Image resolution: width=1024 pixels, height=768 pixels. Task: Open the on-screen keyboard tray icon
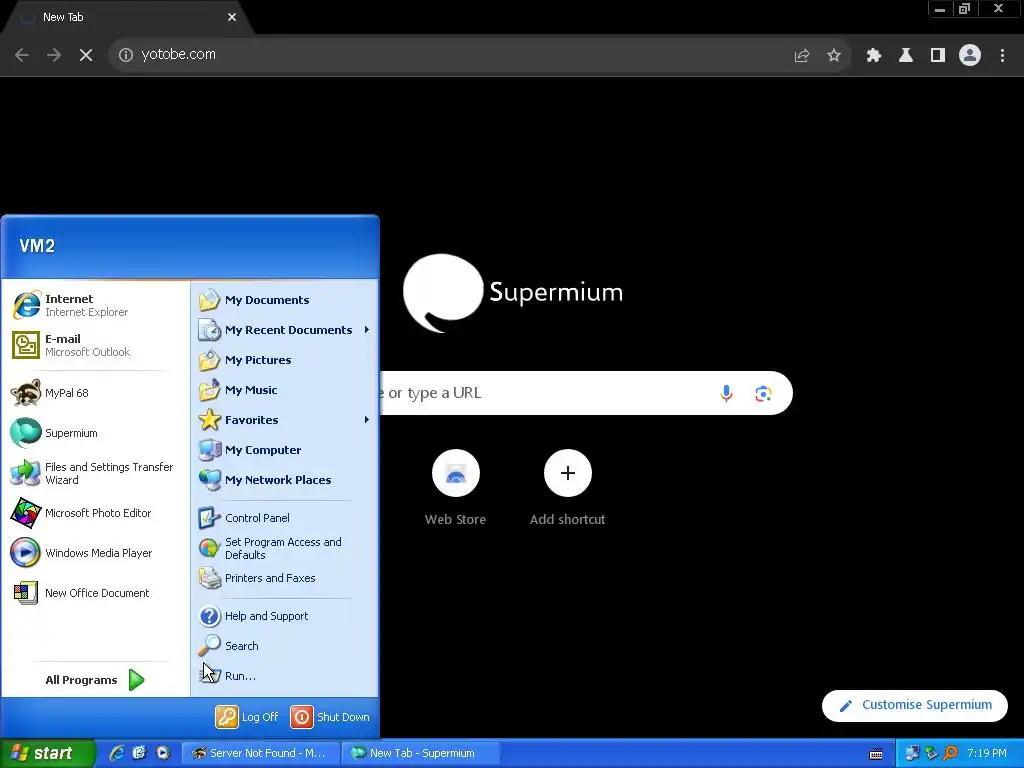(876, 754)
